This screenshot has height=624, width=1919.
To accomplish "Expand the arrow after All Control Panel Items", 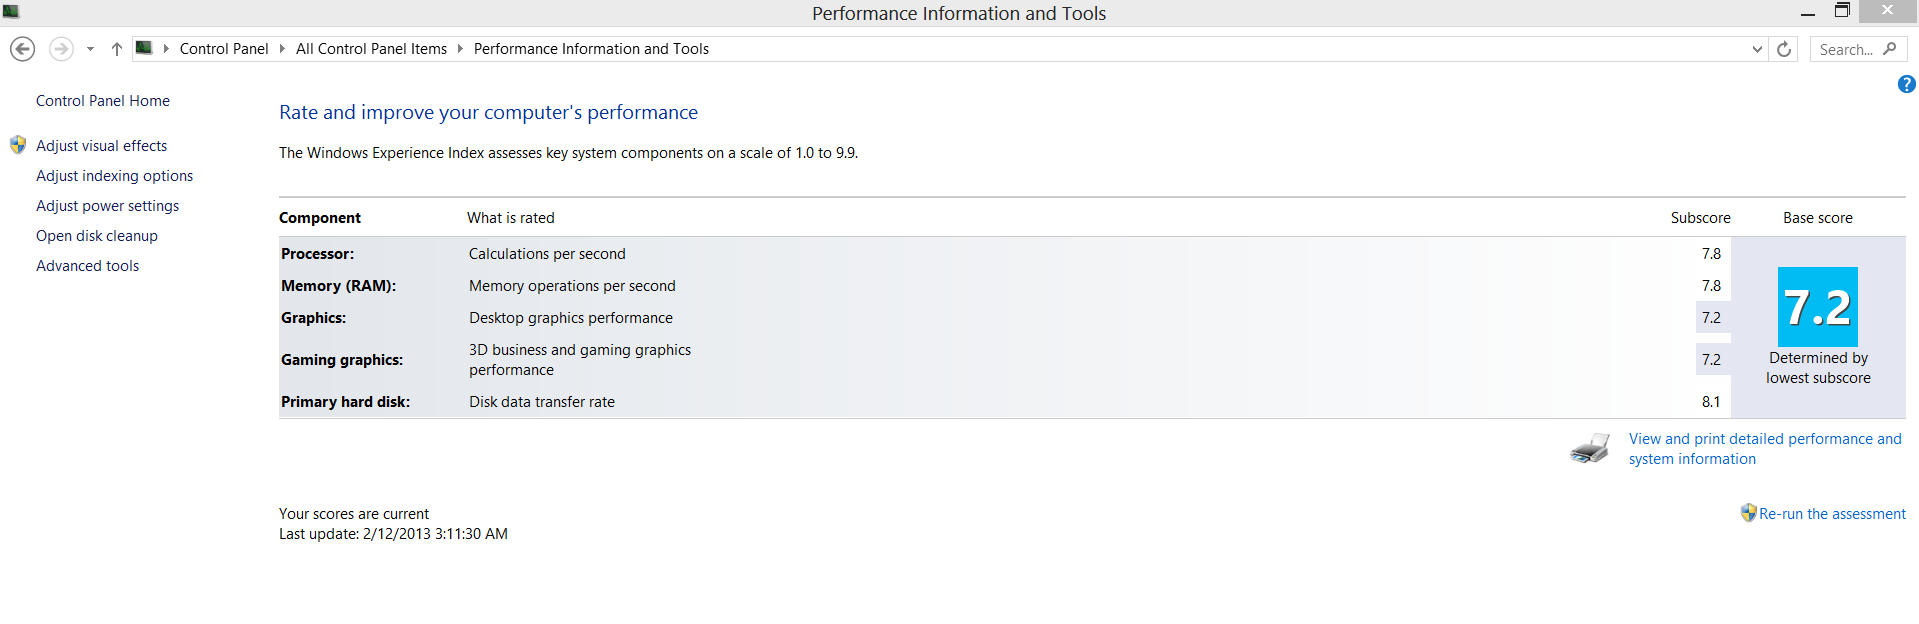I will click(460, 49).
